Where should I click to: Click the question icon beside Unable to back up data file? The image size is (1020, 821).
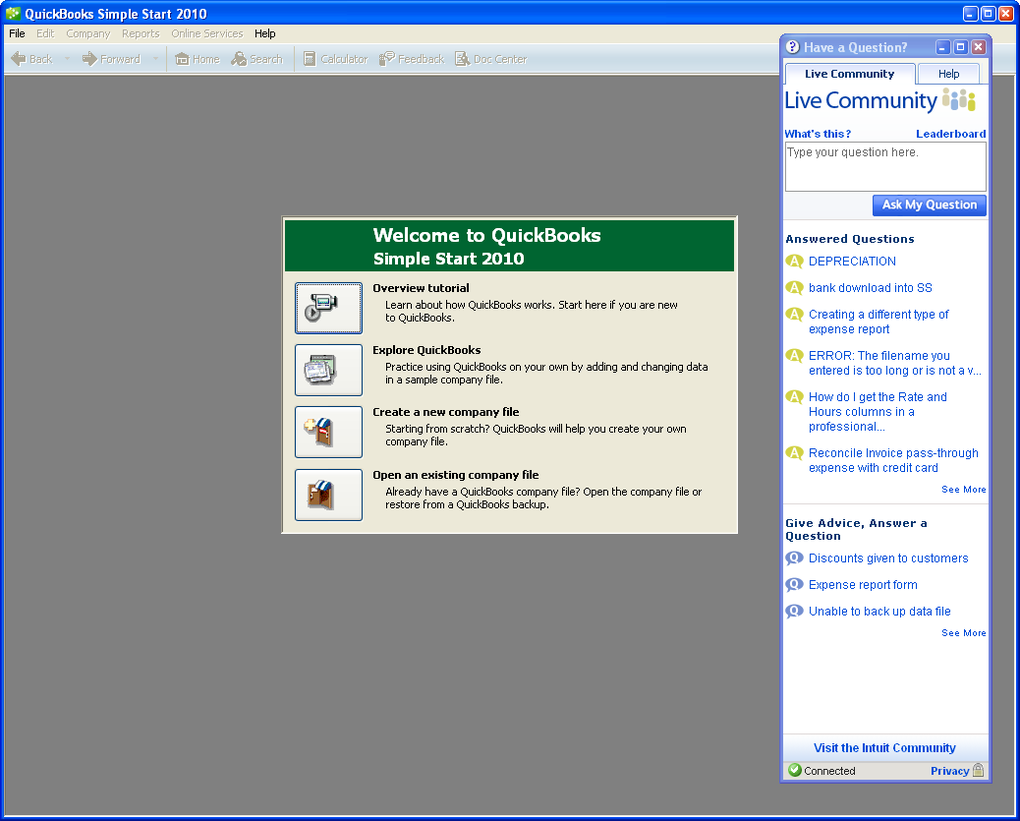794,612
